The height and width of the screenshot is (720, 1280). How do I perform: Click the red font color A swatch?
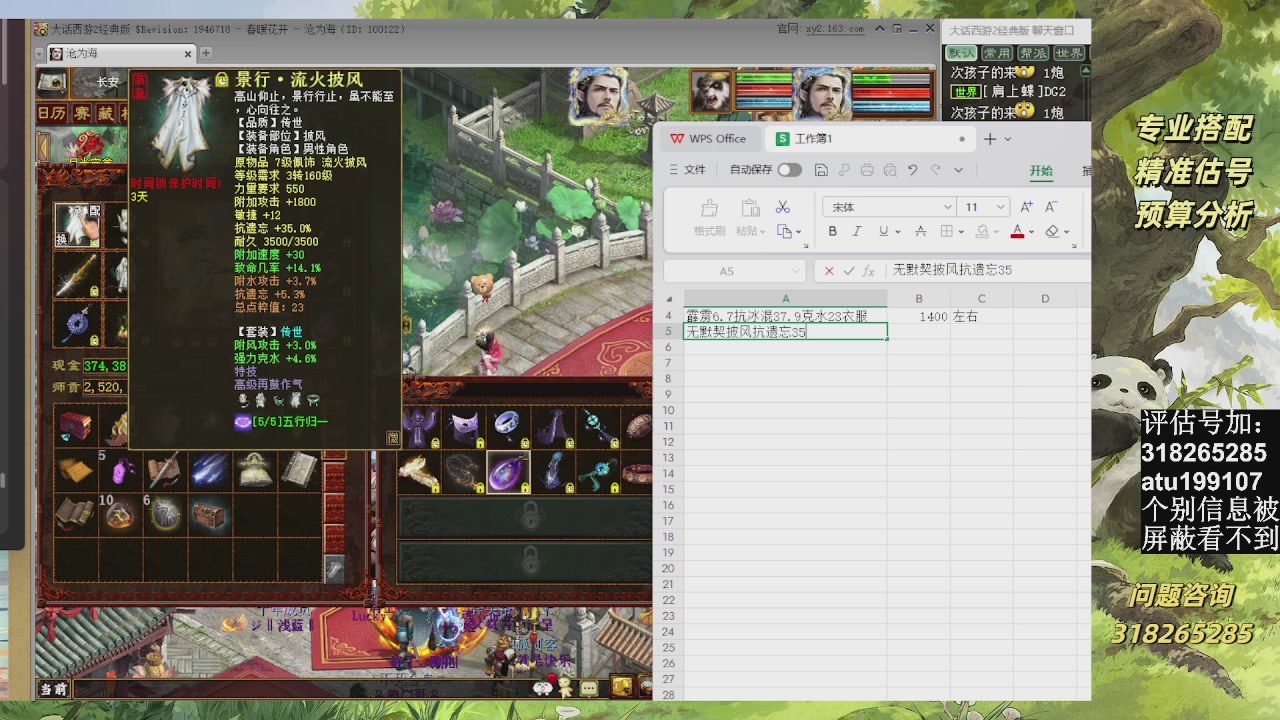[1017, 232]
